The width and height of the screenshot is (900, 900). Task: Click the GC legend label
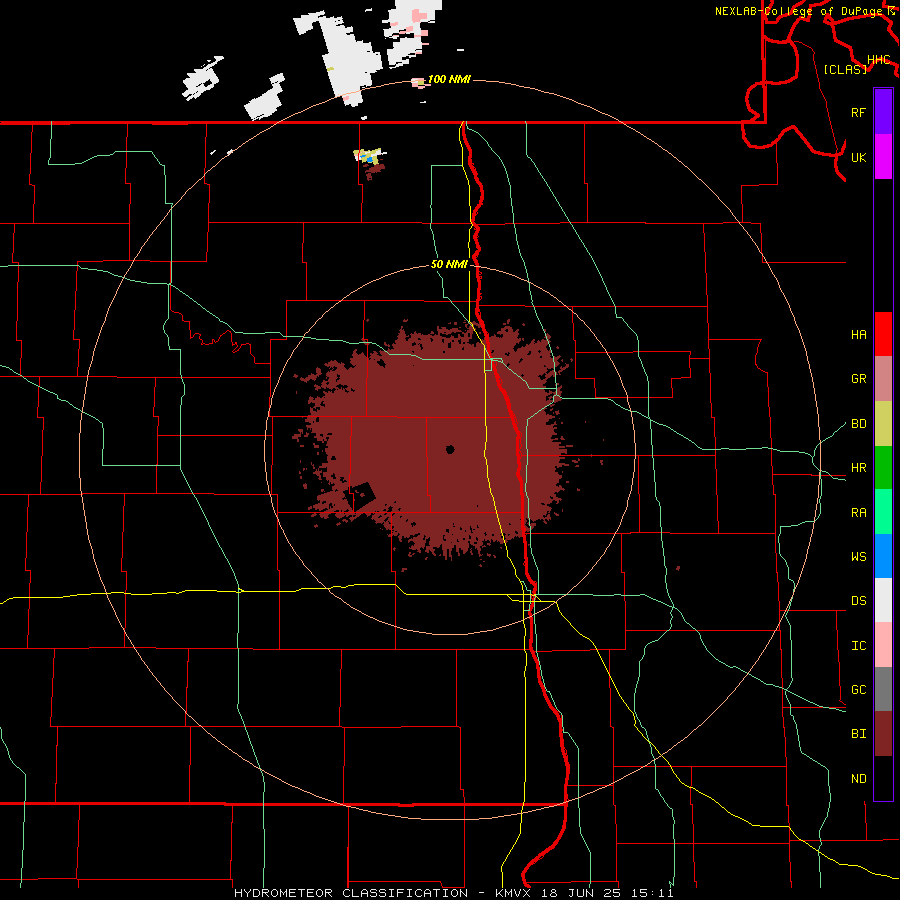click(x=858, y=690)
